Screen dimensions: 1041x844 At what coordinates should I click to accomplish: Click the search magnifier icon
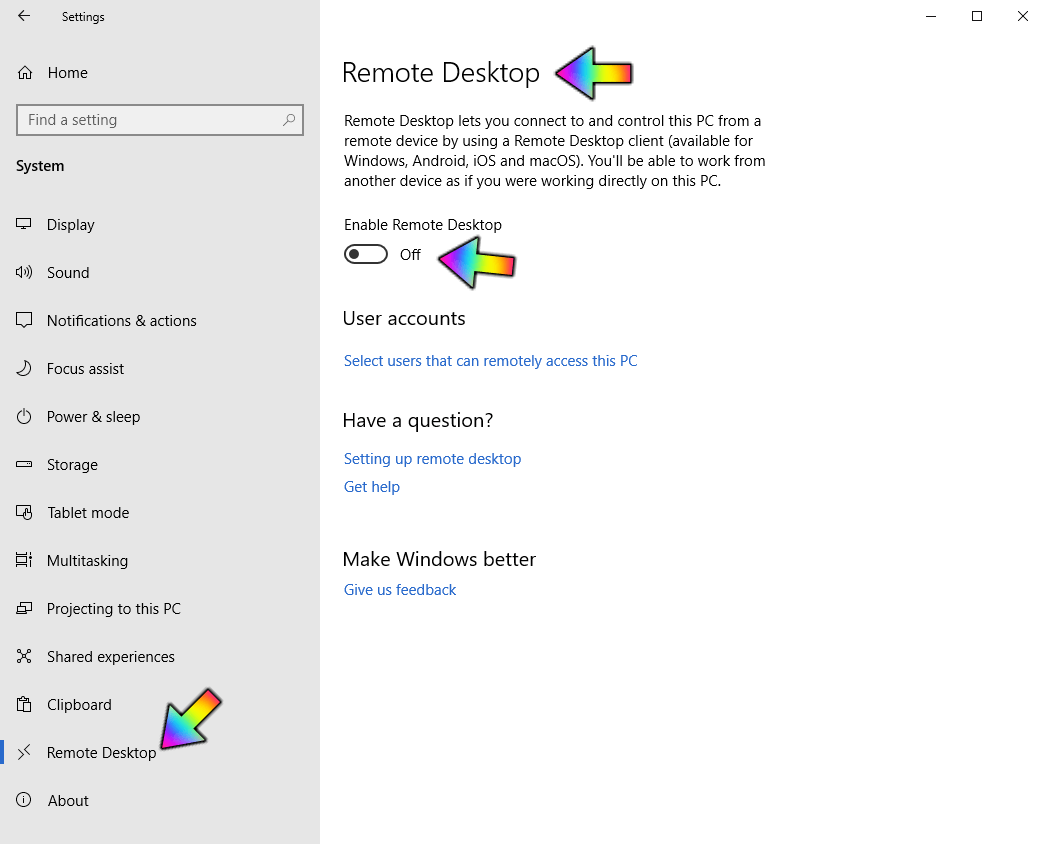pos(289,120)
